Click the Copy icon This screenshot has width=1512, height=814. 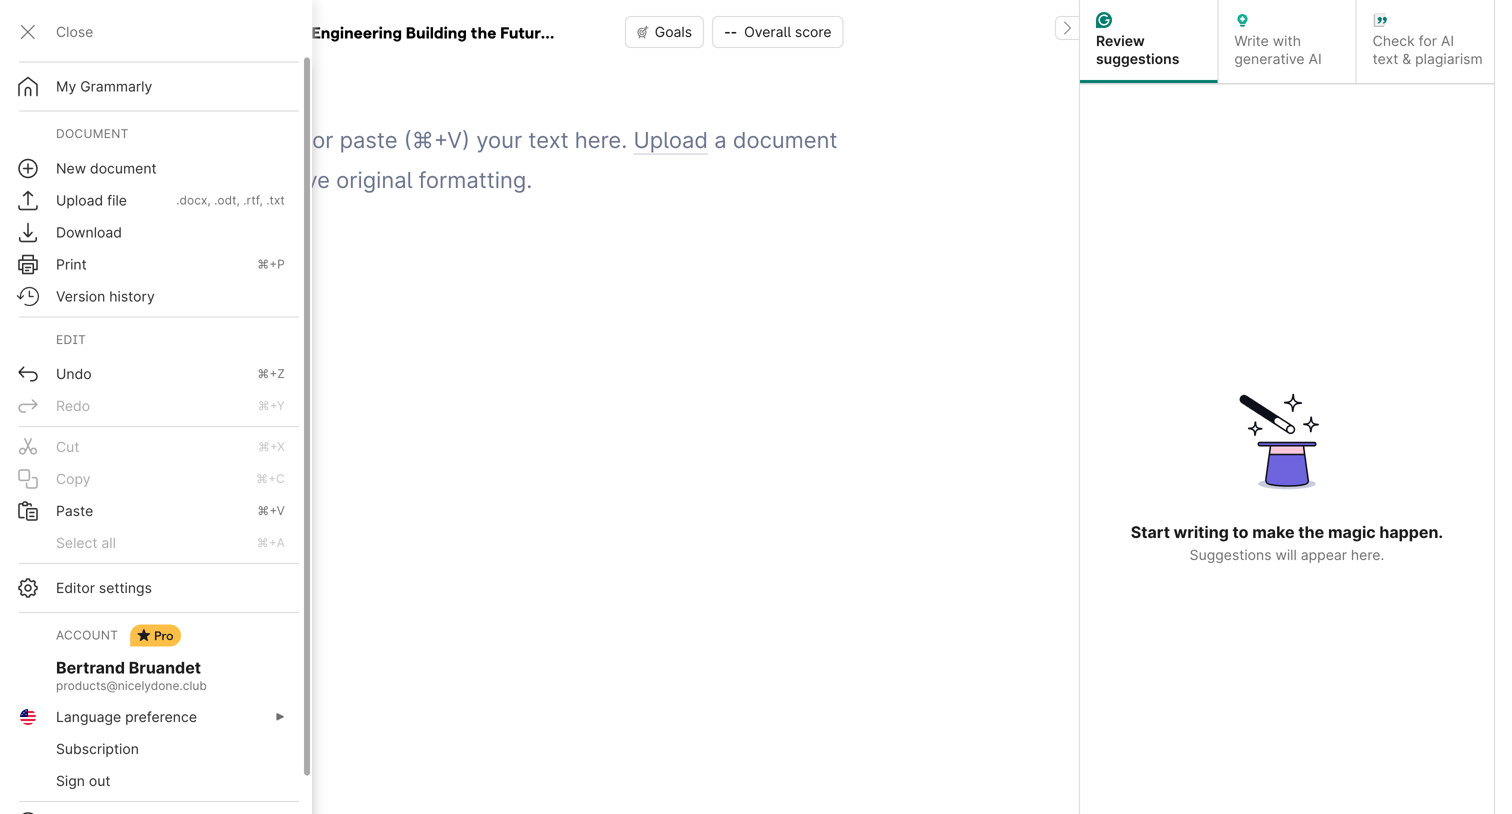click(28, 479)
